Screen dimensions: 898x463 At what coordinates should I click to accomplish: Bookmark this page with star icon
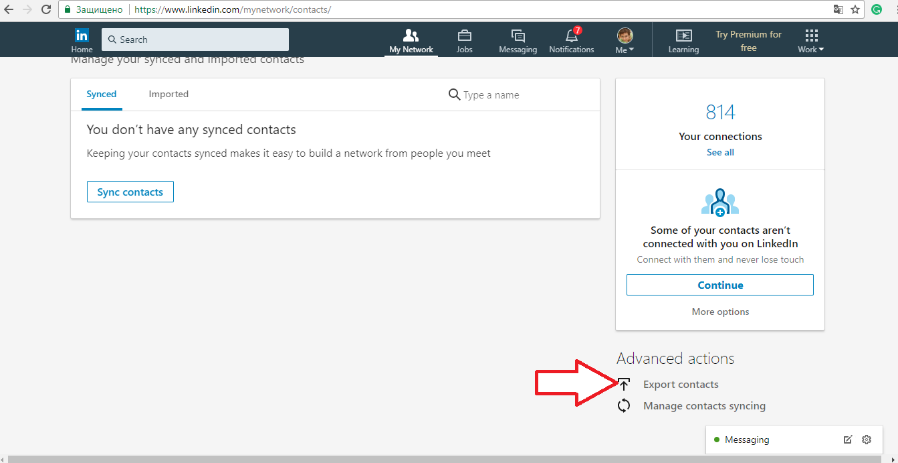point(855,10)
